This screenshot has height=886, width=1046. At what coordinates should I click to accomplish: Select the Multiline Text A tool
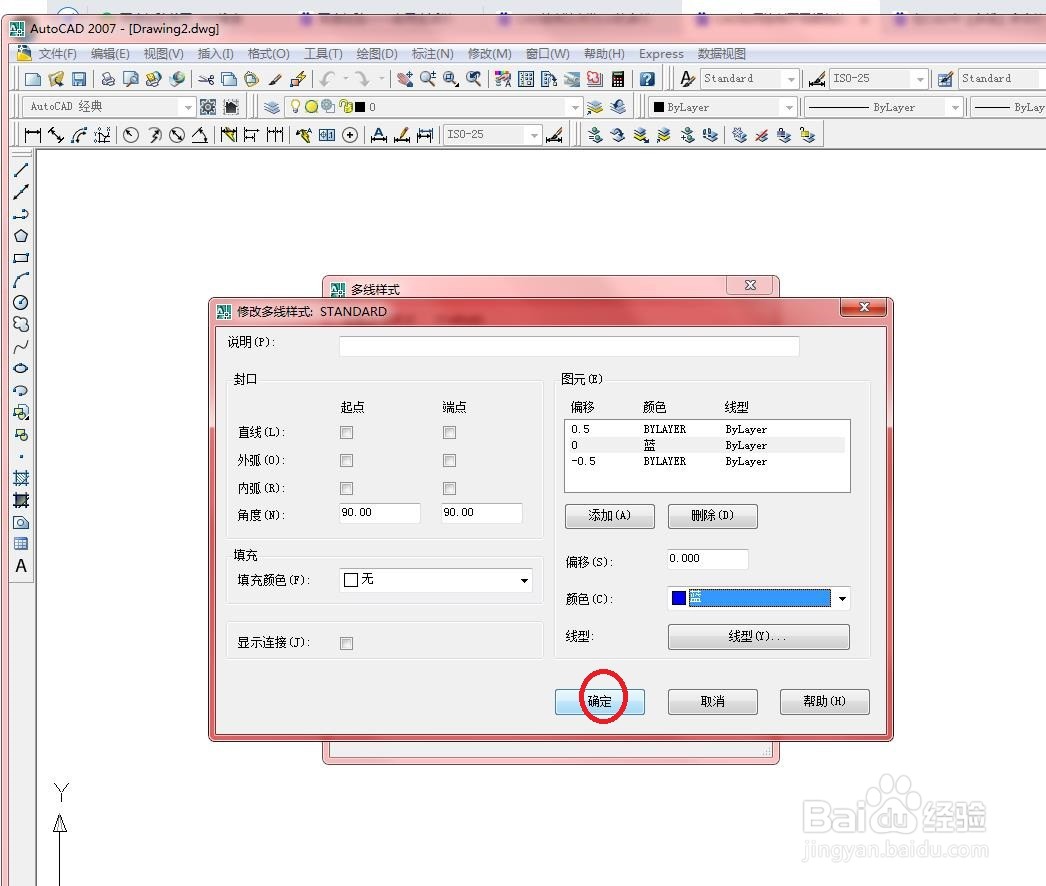pos(21,566)
